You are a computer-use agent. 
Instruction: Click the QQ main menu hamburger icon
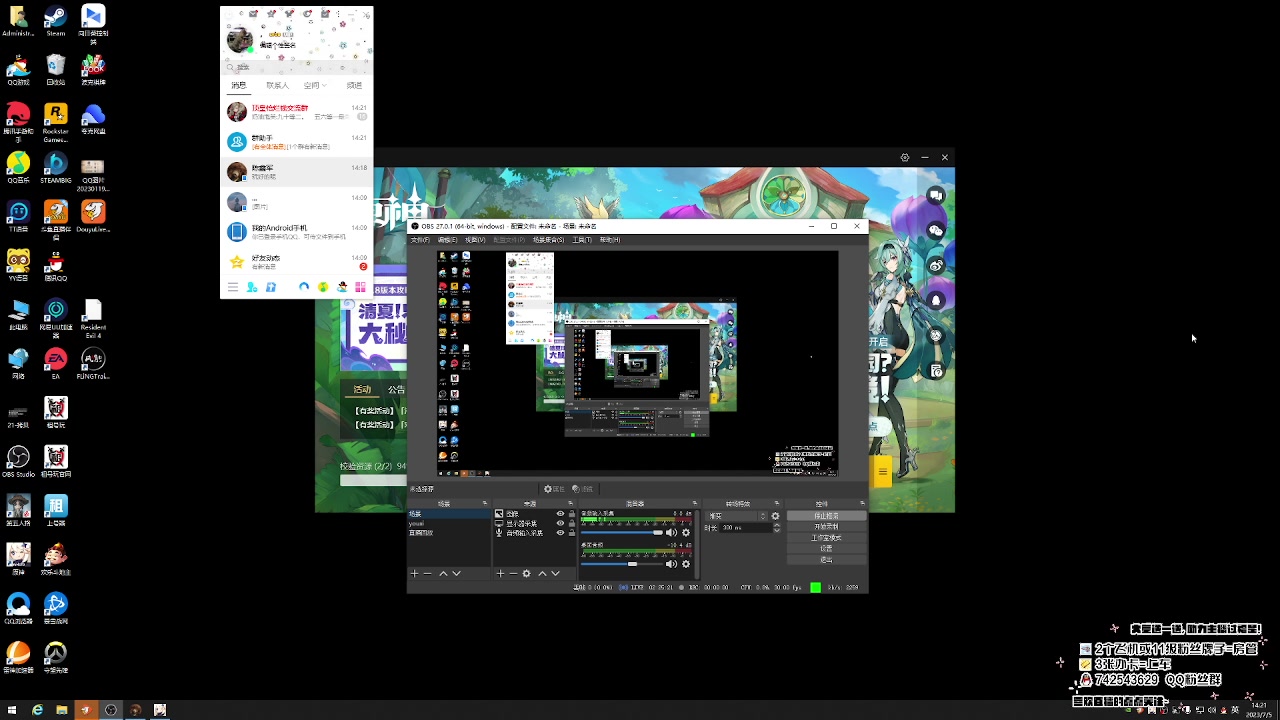pyautogui.click(x=233, y=287)
